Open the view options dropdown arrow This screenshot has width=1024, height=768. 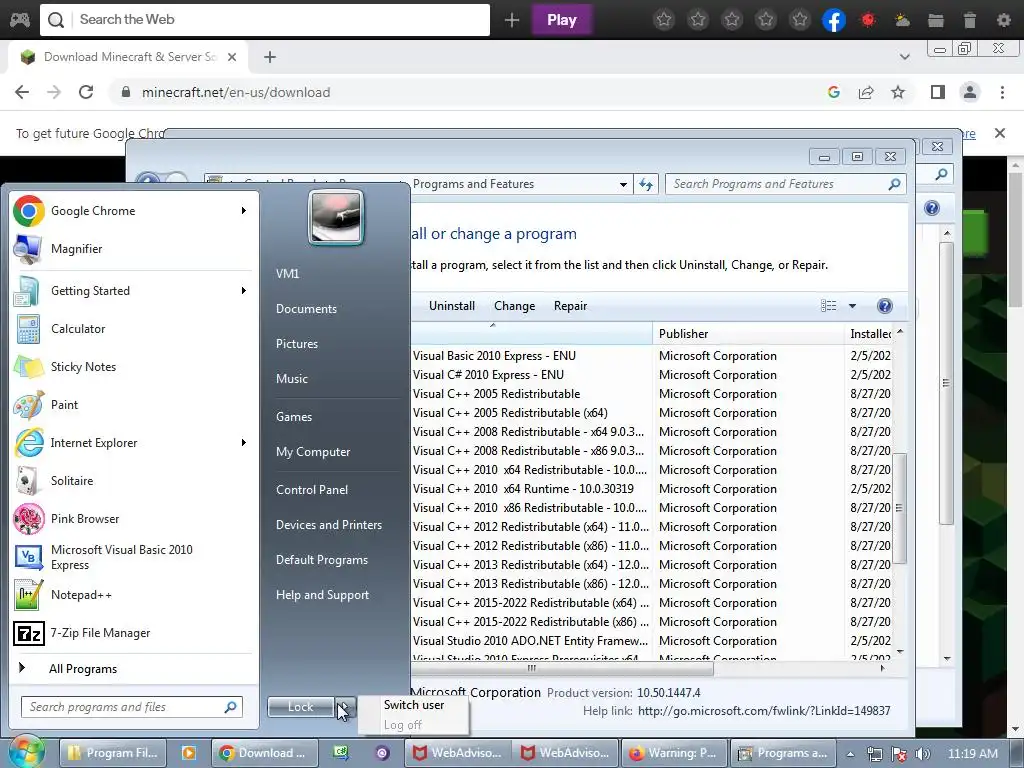tap(852, 306)
